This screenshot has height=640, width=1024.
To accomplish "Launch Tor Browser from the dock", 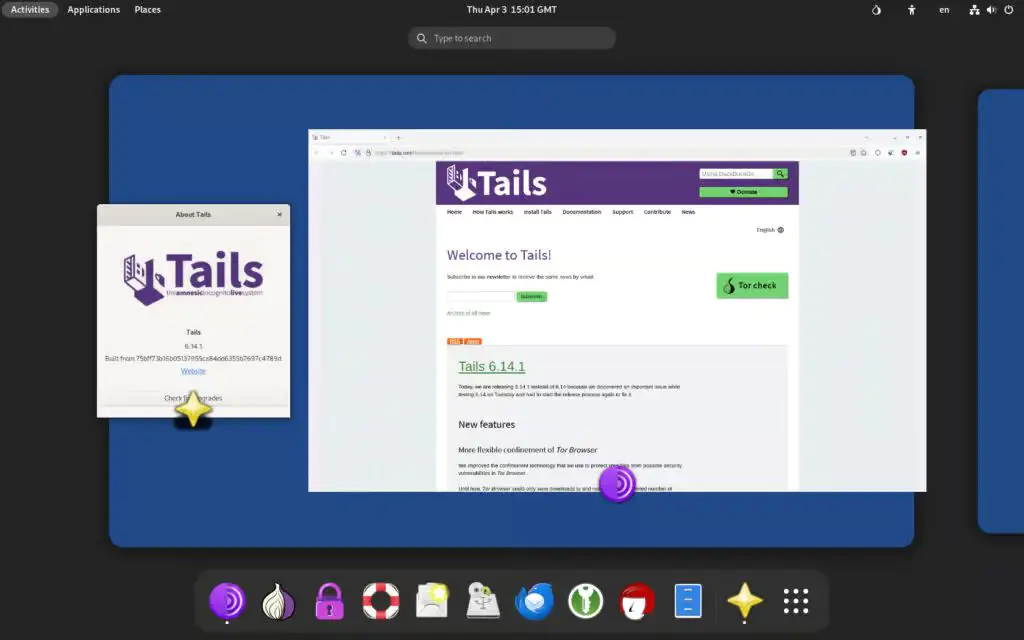I will tap(227, 601).
